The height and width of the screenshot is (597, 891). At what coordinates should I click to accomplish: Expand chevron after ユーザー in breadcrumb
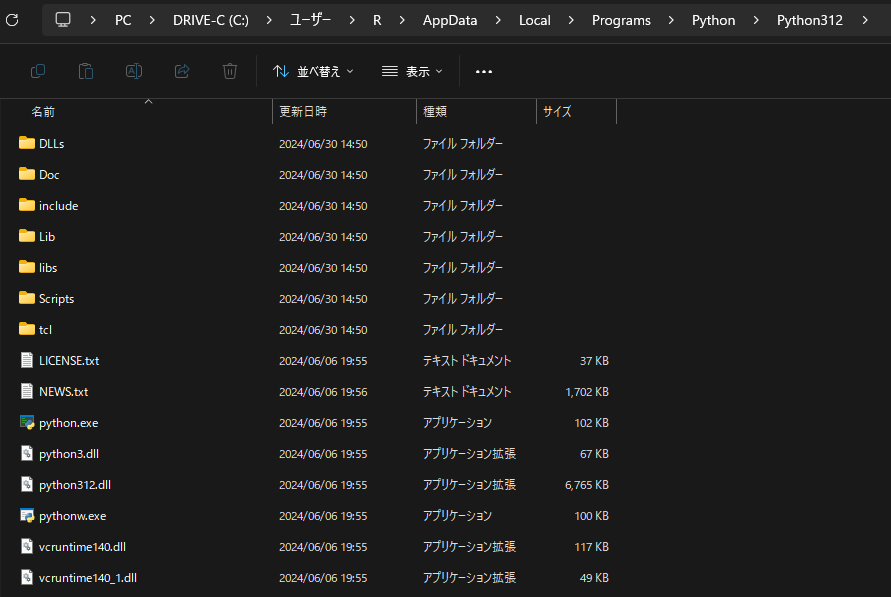[352, 20]
